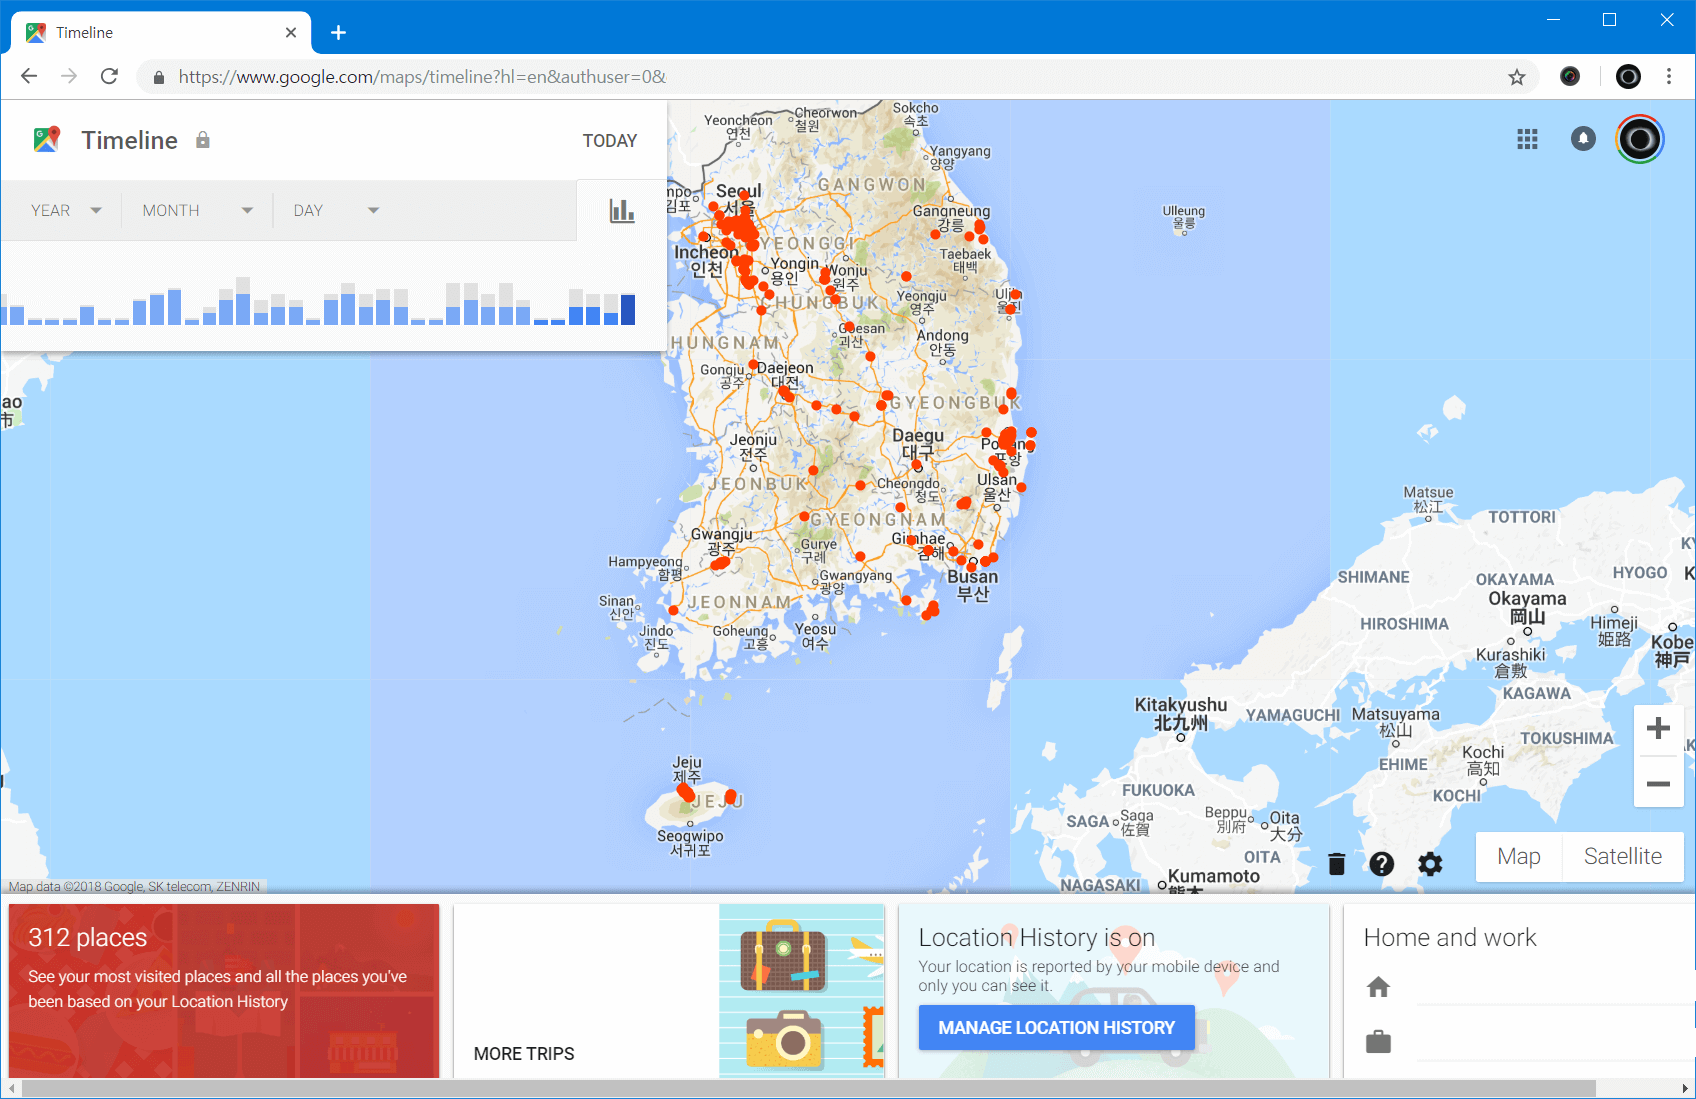Open the Chrome three-dot menu
This screenshot has height=1099, width=1696.
pos(1669,77)
